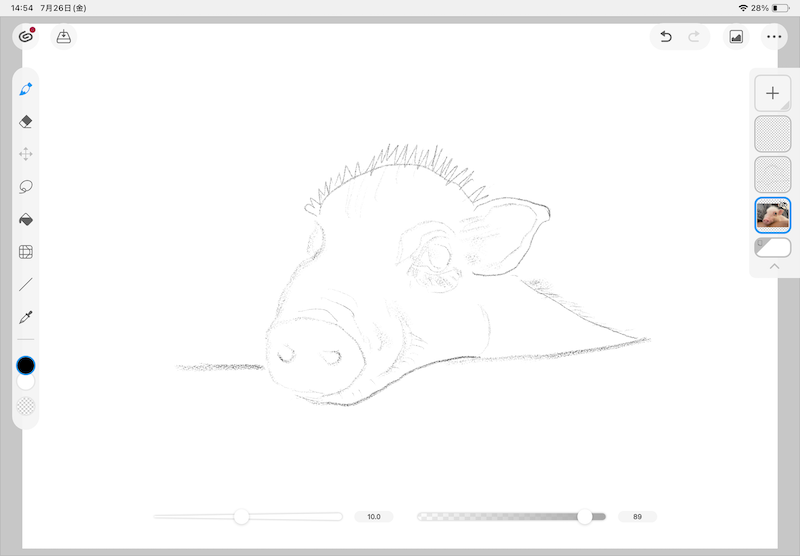Image resolution: width=800 pixels, height=556 pixels.
Task: Edit the brush size value 10.0
Action: click(x=373, y=517)
